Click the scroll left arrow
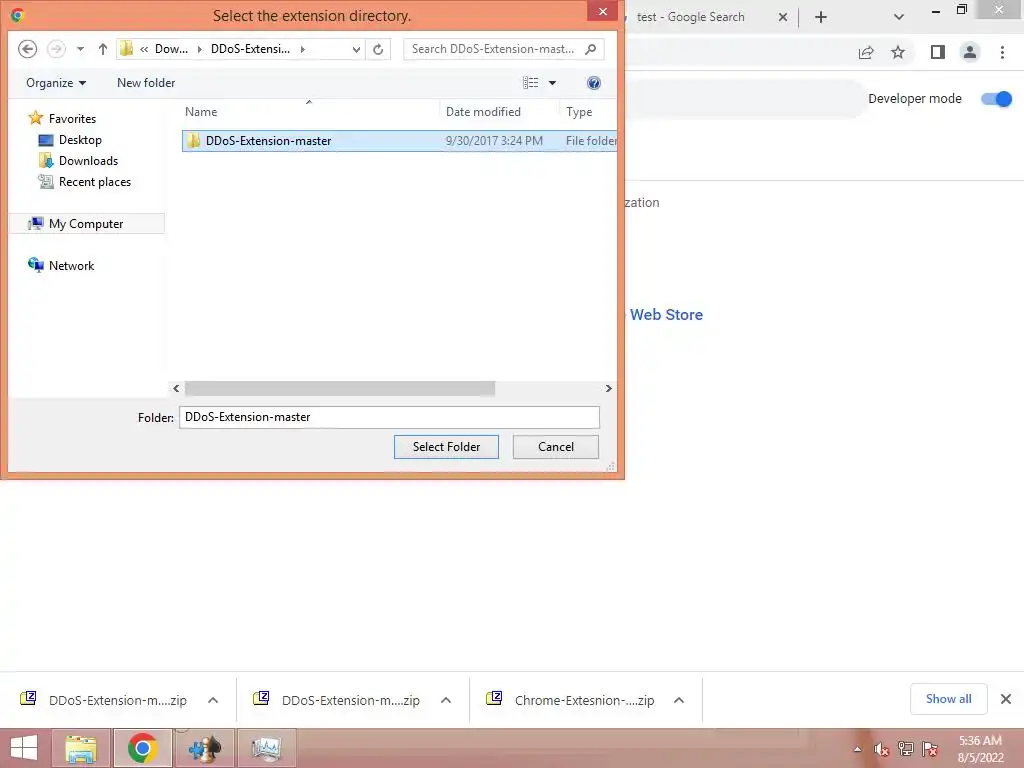The width and height of the screenshot is (1024, 768). tap(176, 389)
